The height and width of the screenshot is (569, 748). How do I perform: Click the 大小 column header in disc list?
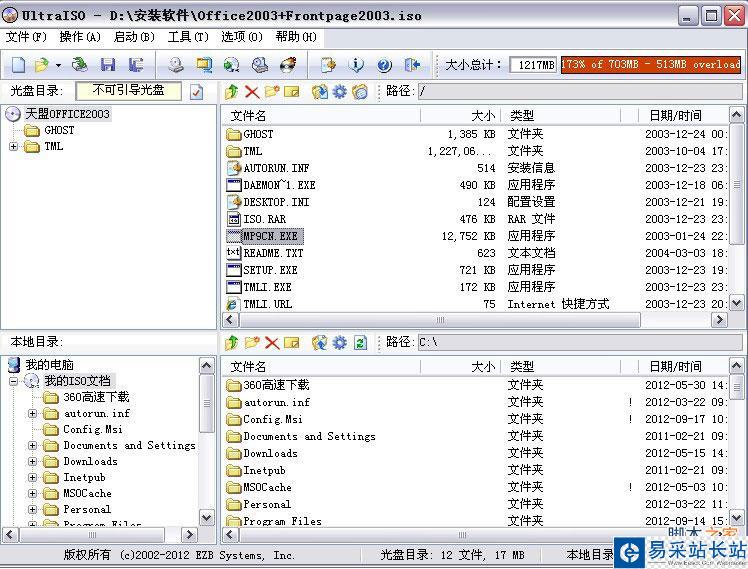(x=460, y=115)
